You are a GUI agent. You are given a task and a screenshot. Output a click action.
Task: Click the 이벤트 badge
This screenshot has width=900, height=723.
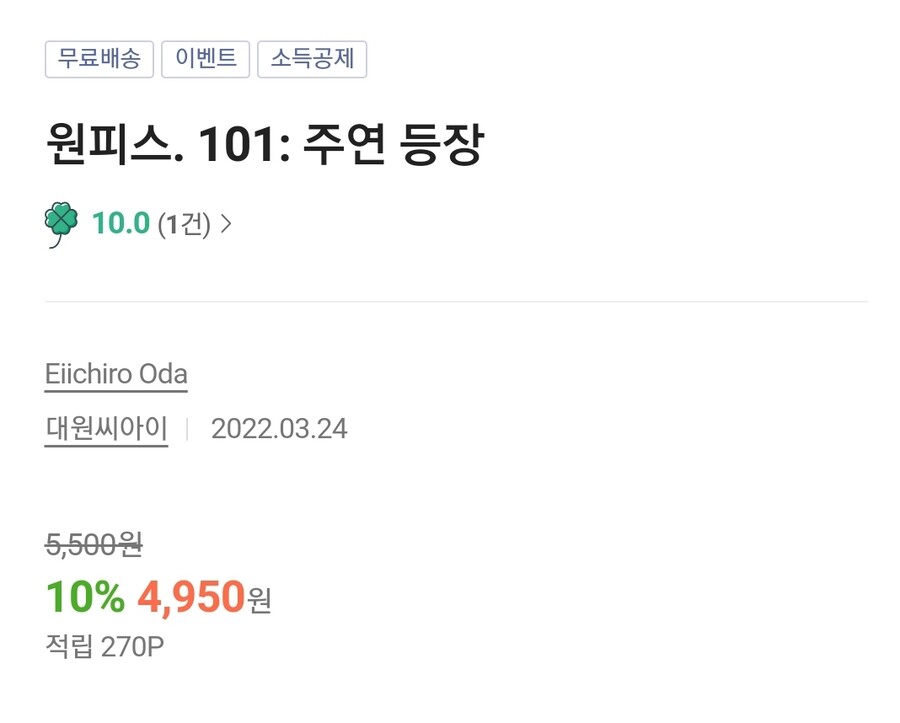205,59
